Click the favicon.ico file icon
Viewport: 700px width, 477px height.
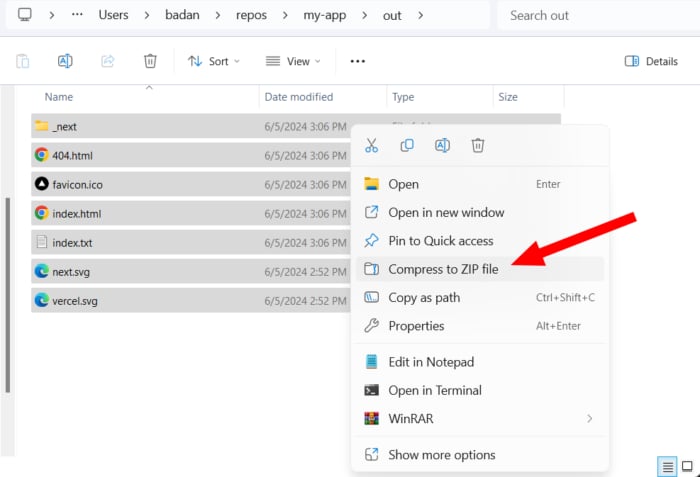pos(42,184)
